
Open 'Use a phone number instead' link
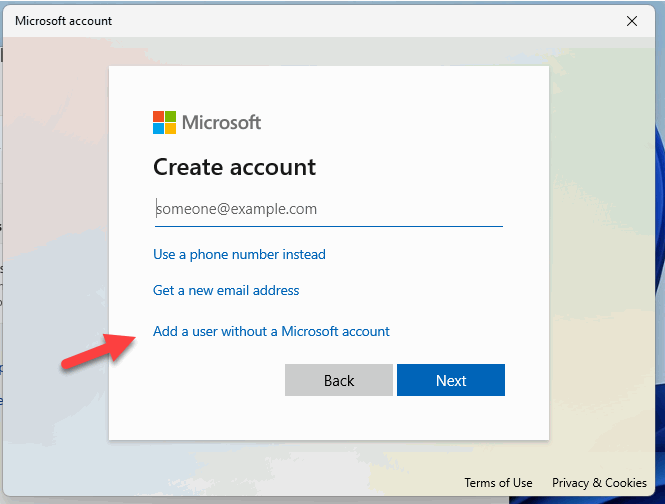point(239,255)
